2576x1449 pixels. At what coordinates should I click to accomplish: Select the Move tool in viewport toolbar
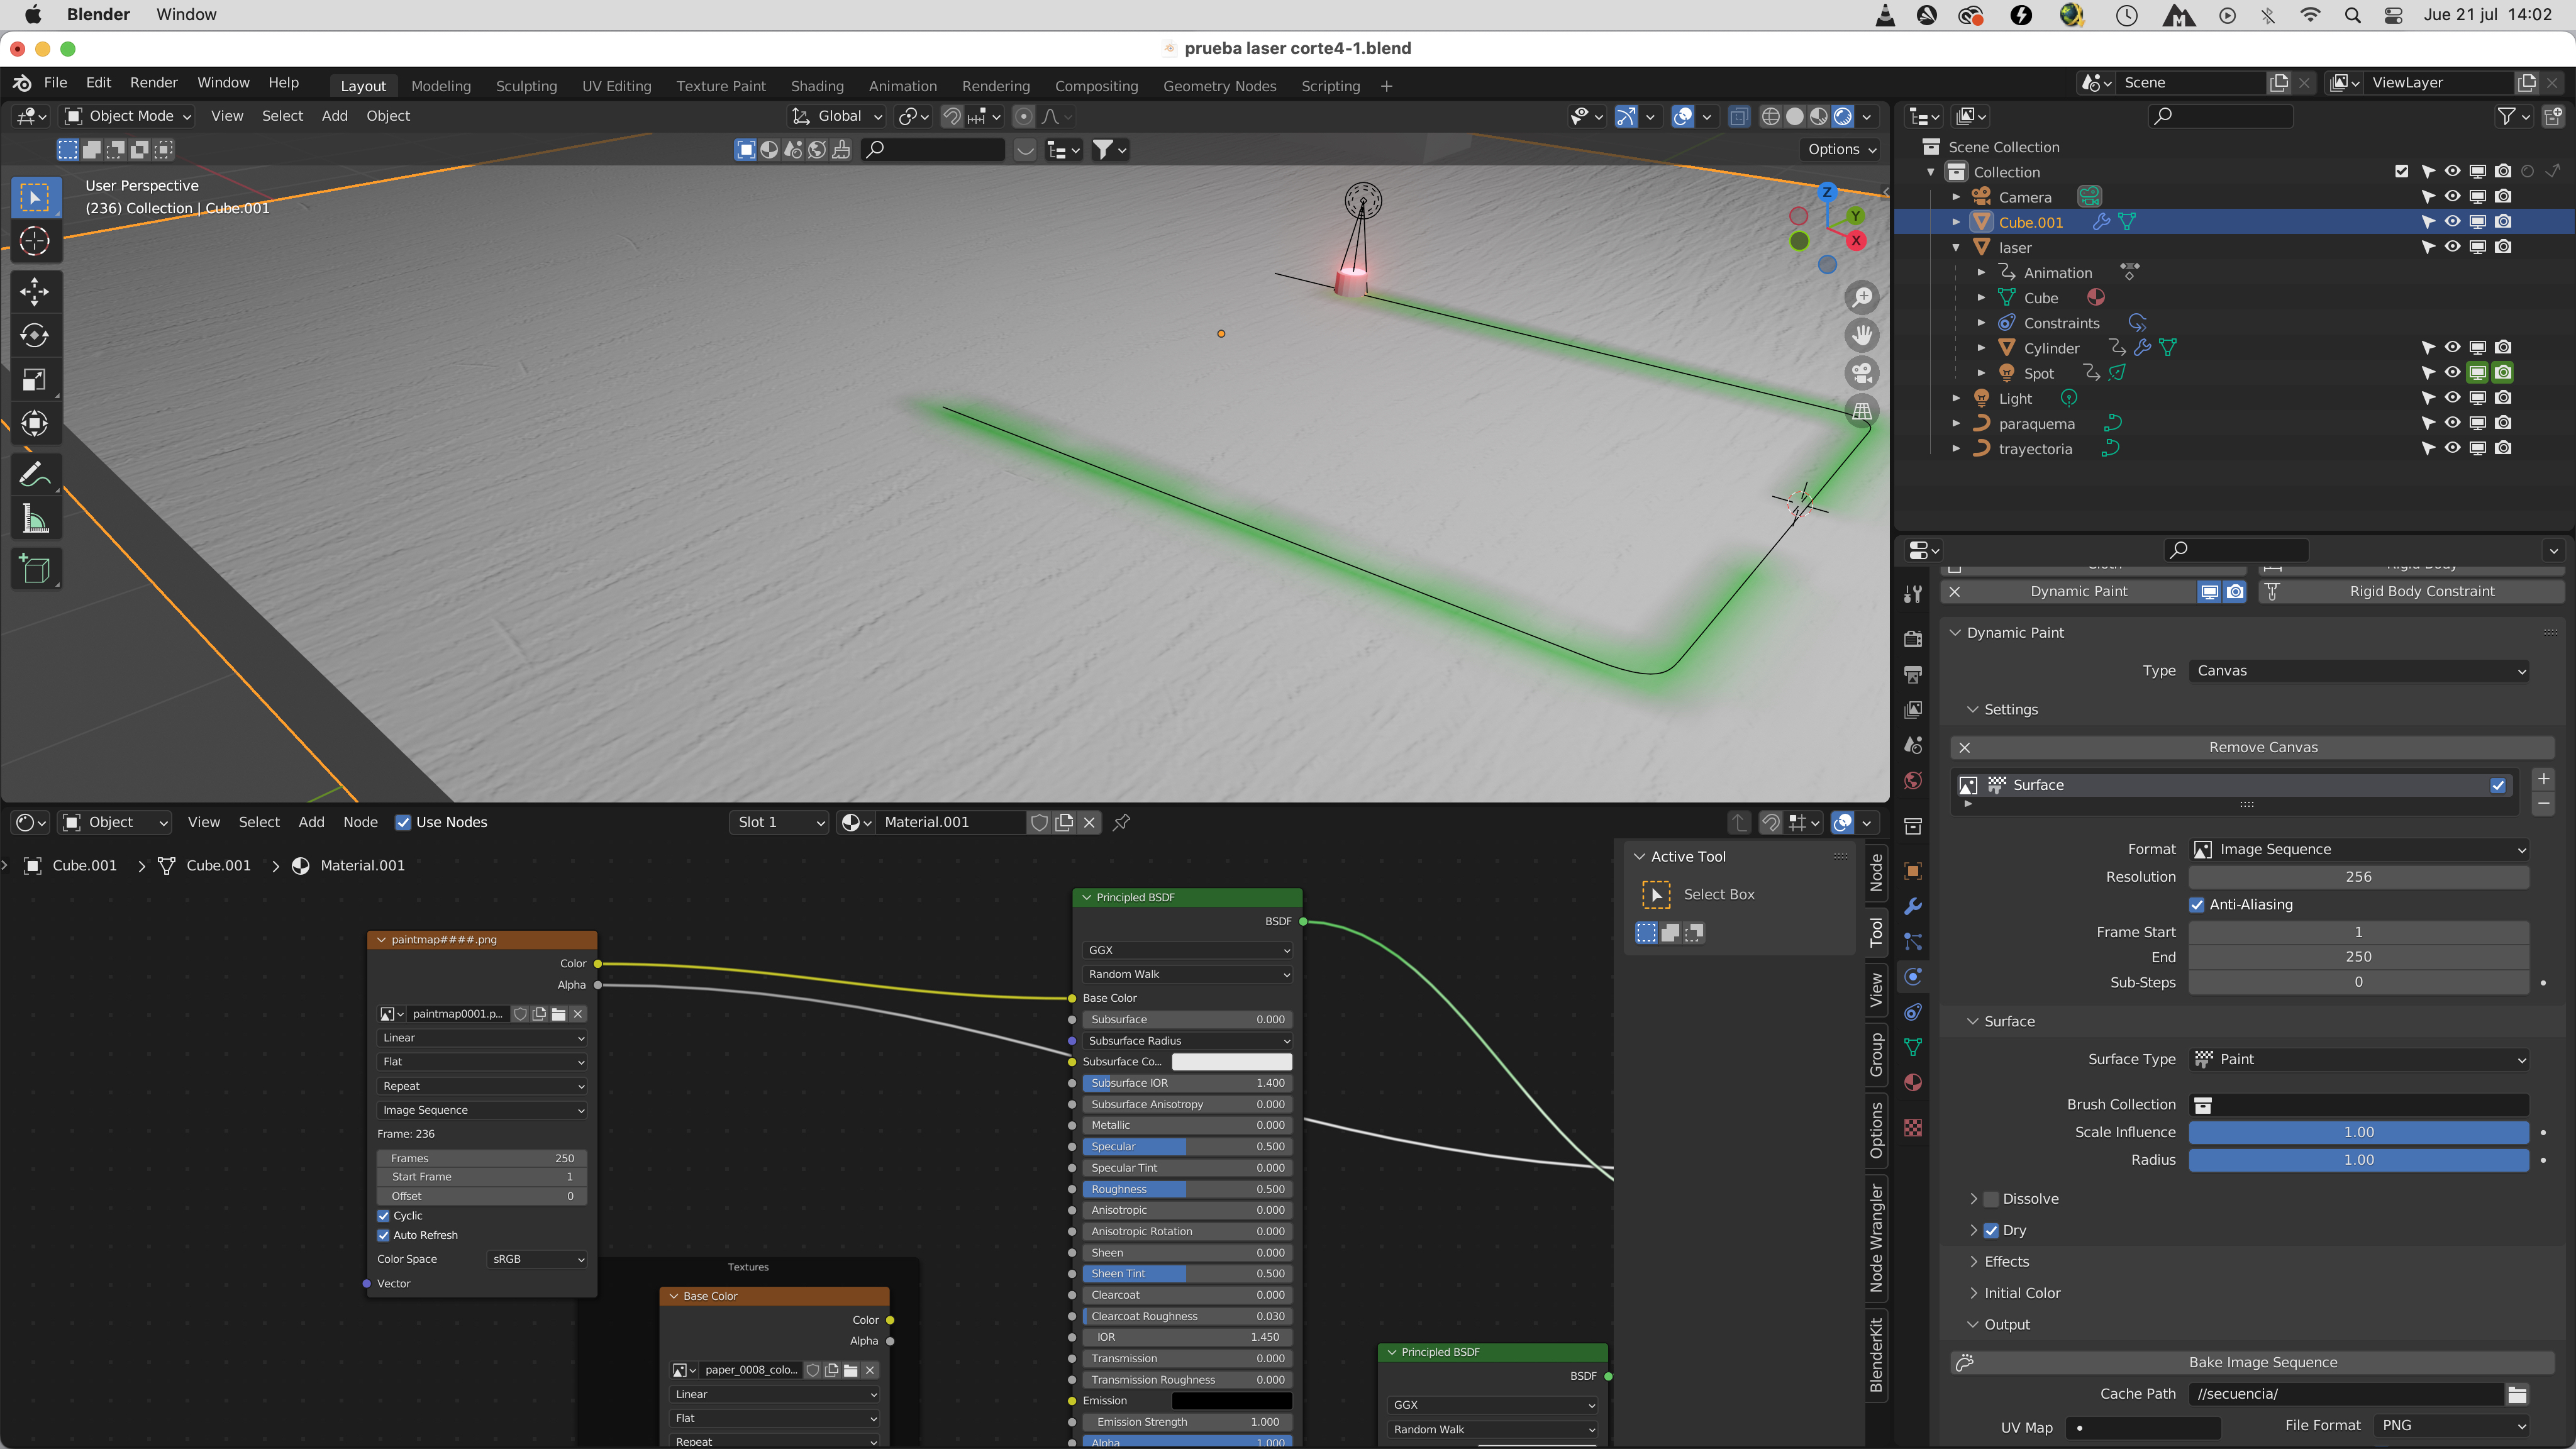point(35,292)
